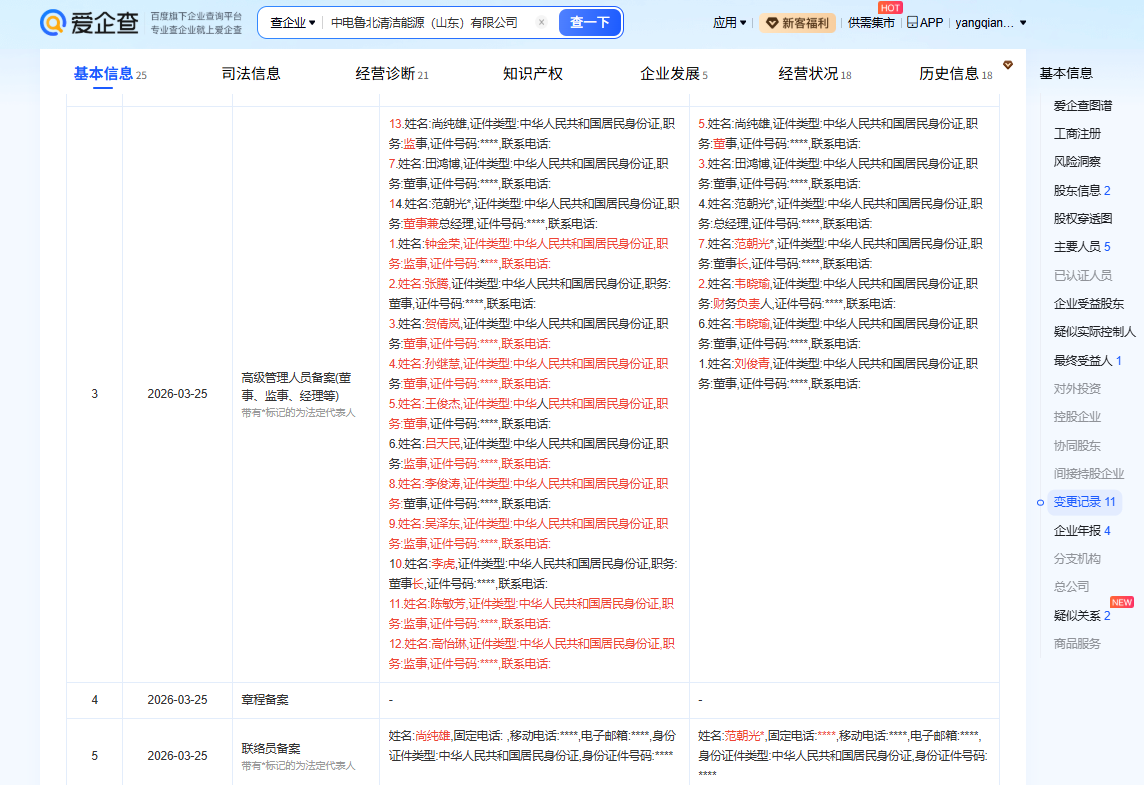Select 最终受益人 in the right sidebar
1144x785 pixels.
(x=1086, y=360)
